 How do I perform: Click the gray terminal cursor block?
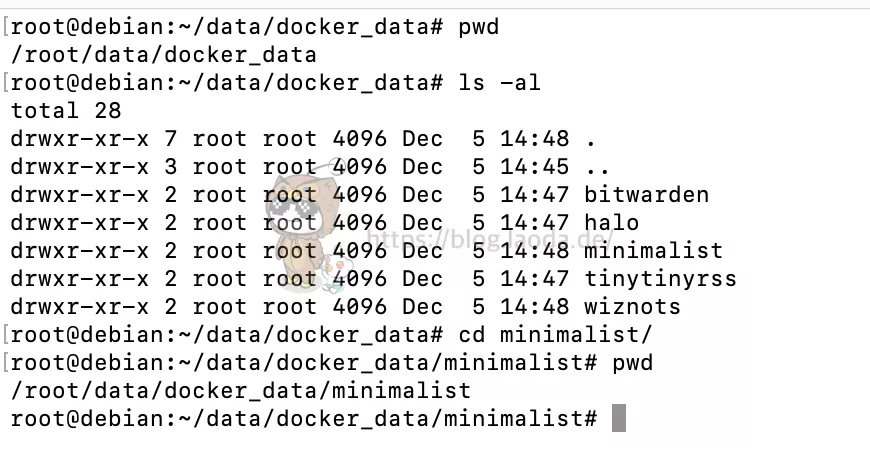coord(618,418)
